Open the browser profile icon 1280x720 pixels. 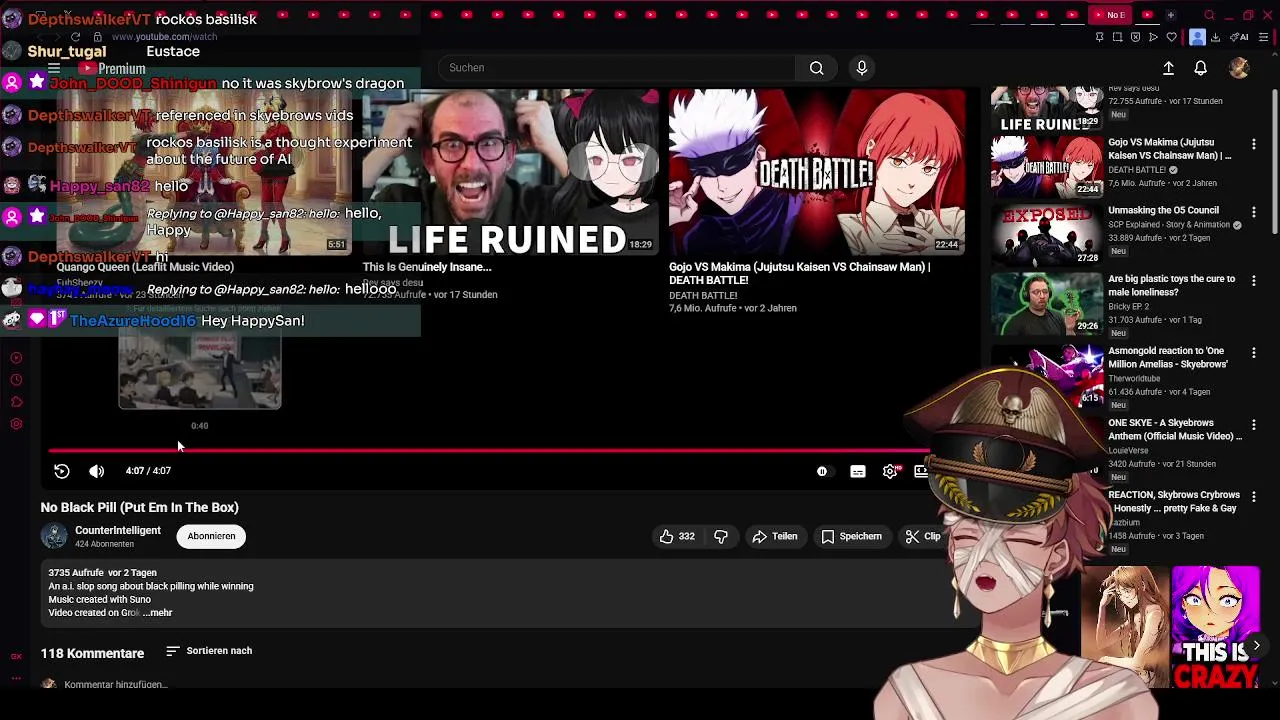click(1197, 37)
